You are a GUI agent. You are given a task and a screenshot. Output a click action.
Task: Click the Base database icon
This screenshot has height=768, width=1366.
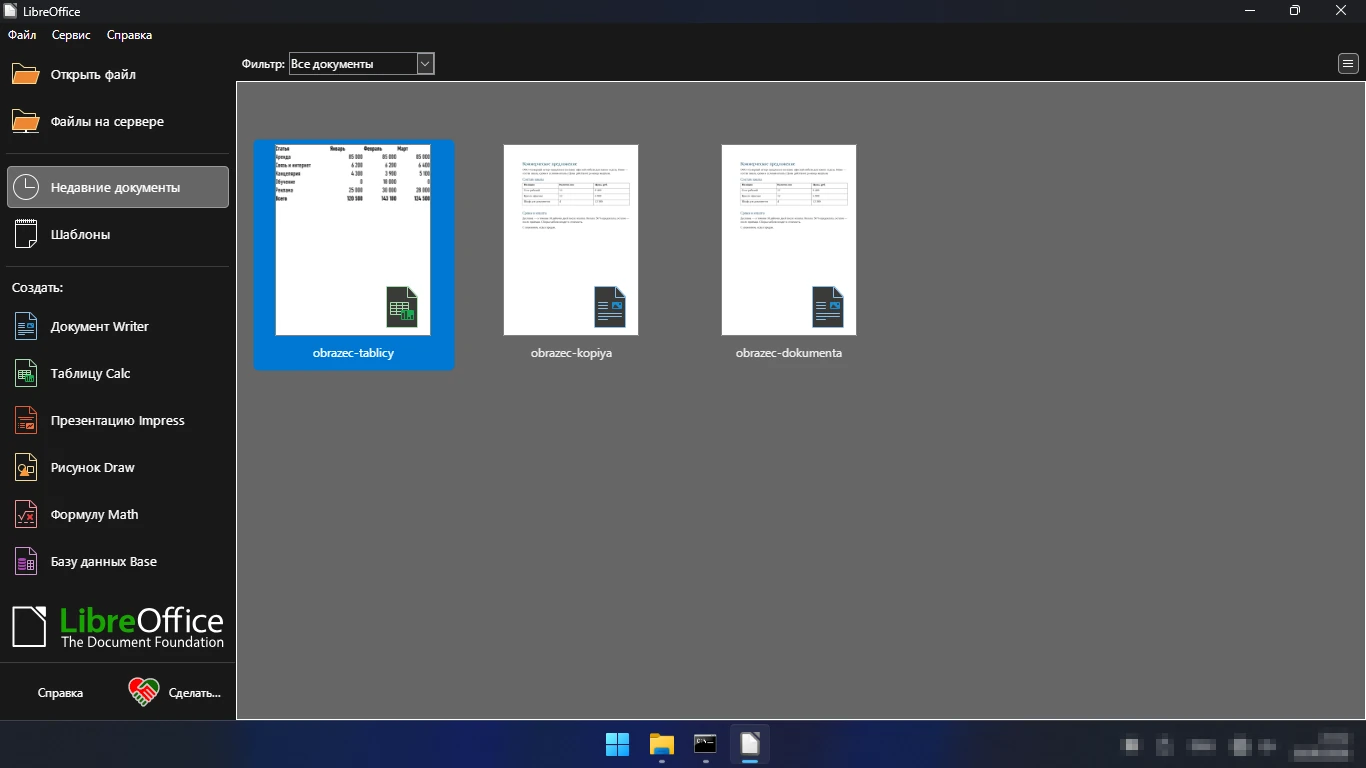click(26, 561)
